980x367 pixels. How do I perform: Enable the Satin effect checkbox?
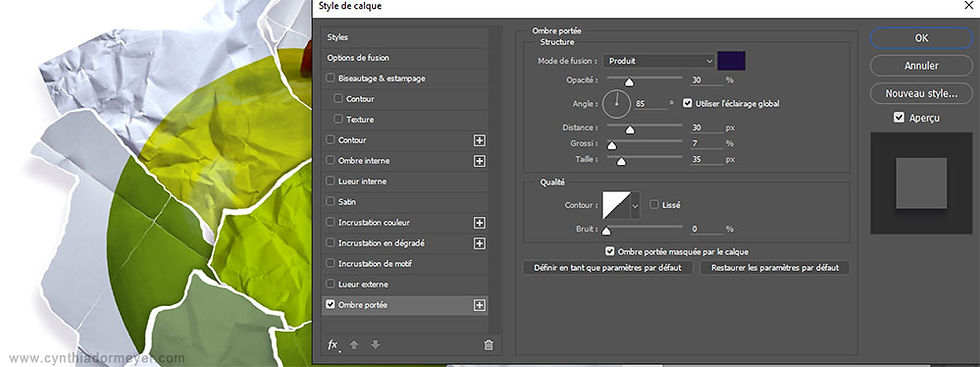tap(331, 202)
